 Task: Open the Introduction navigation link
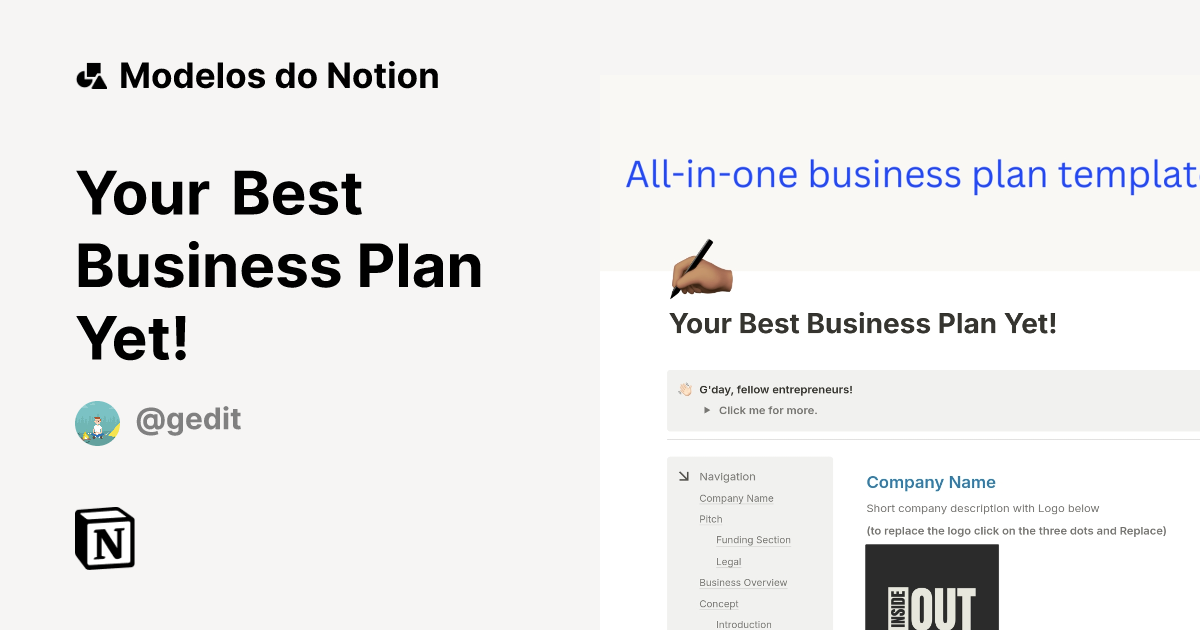pyautogui.click(x=743, y=624)
